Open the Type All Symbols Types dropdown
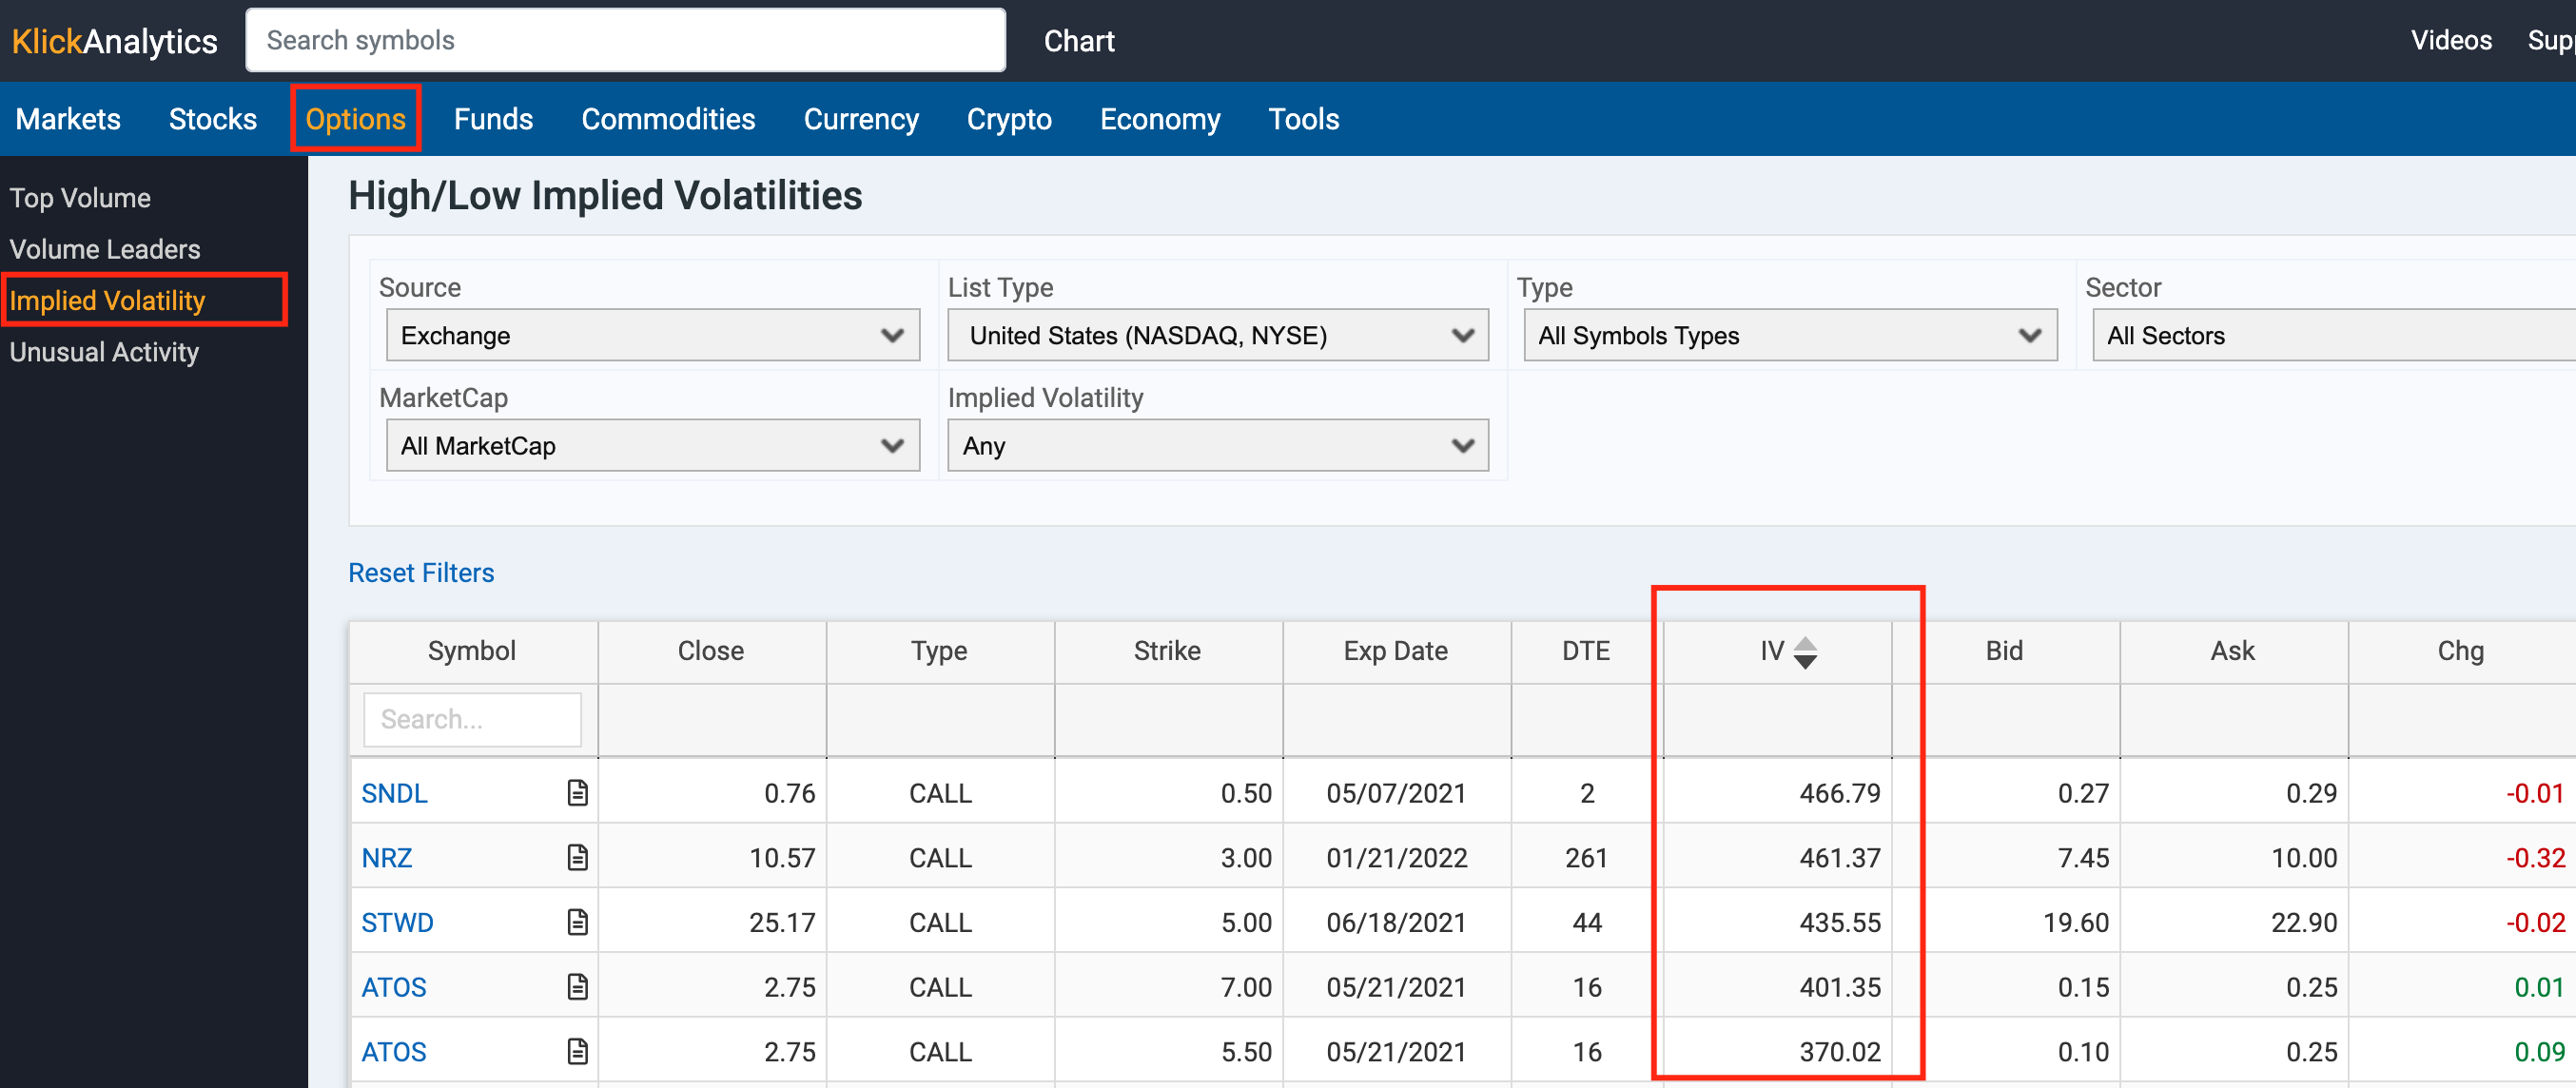Screen dimensions: 2576x1088 (x=1790, y=335)
